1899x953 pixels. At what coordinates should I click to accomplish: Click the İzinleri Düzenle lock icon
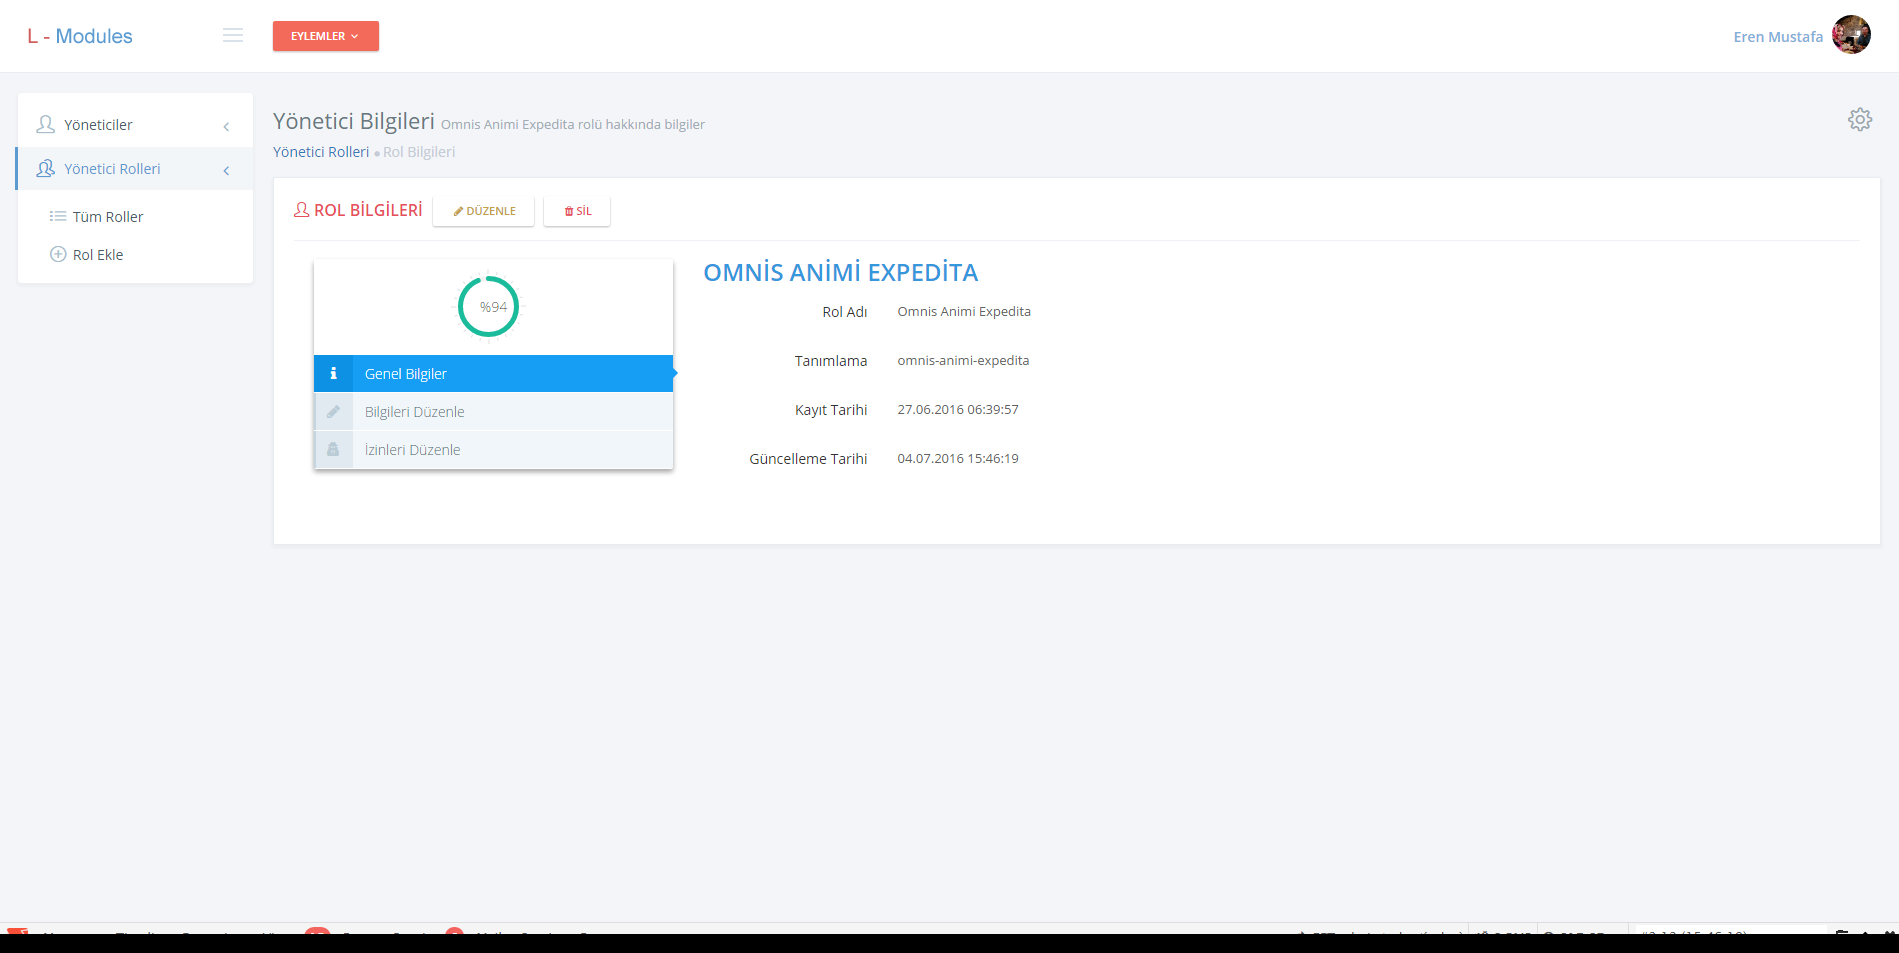pyautogui.click(x=334, y=450)
